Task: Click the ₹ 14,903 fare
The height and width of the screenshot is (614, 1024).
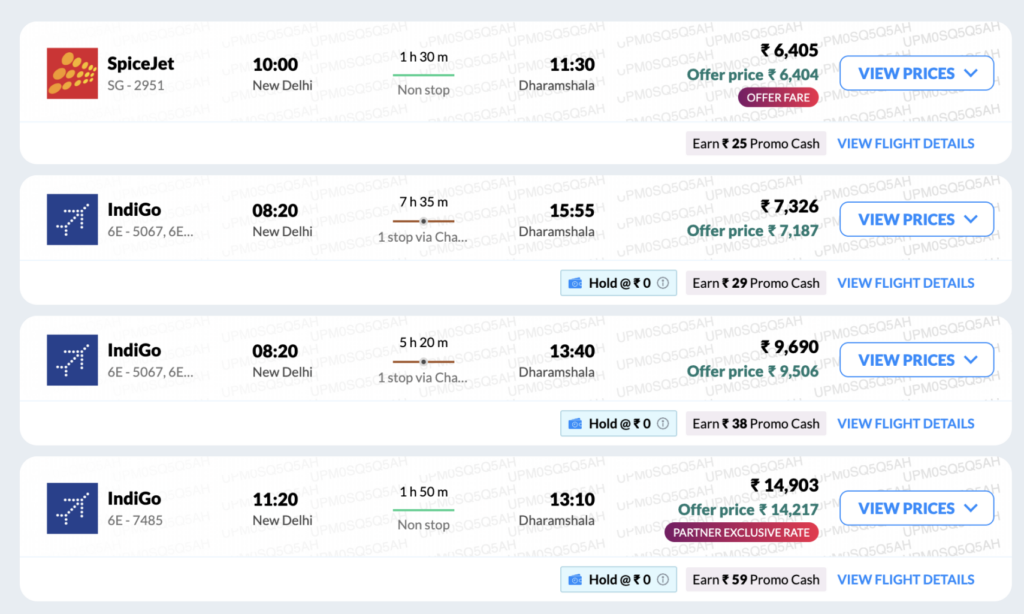Action: (784, 485)
